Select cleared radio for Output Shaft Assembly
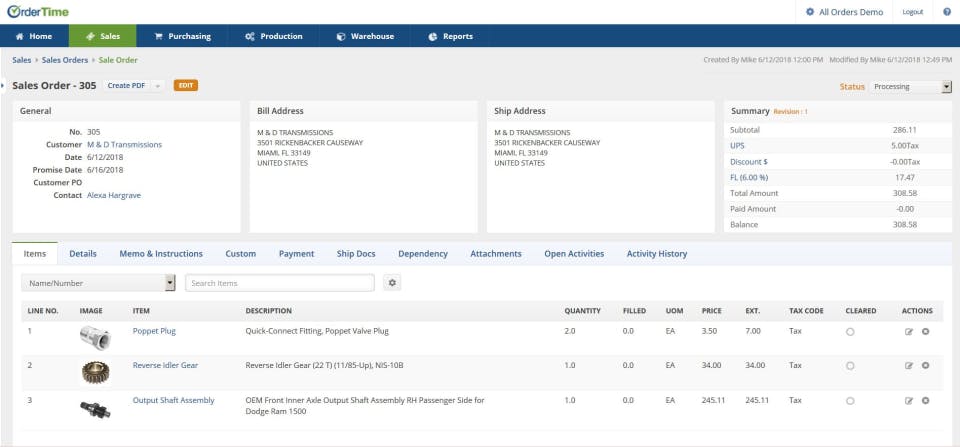 tap(850, 401)
